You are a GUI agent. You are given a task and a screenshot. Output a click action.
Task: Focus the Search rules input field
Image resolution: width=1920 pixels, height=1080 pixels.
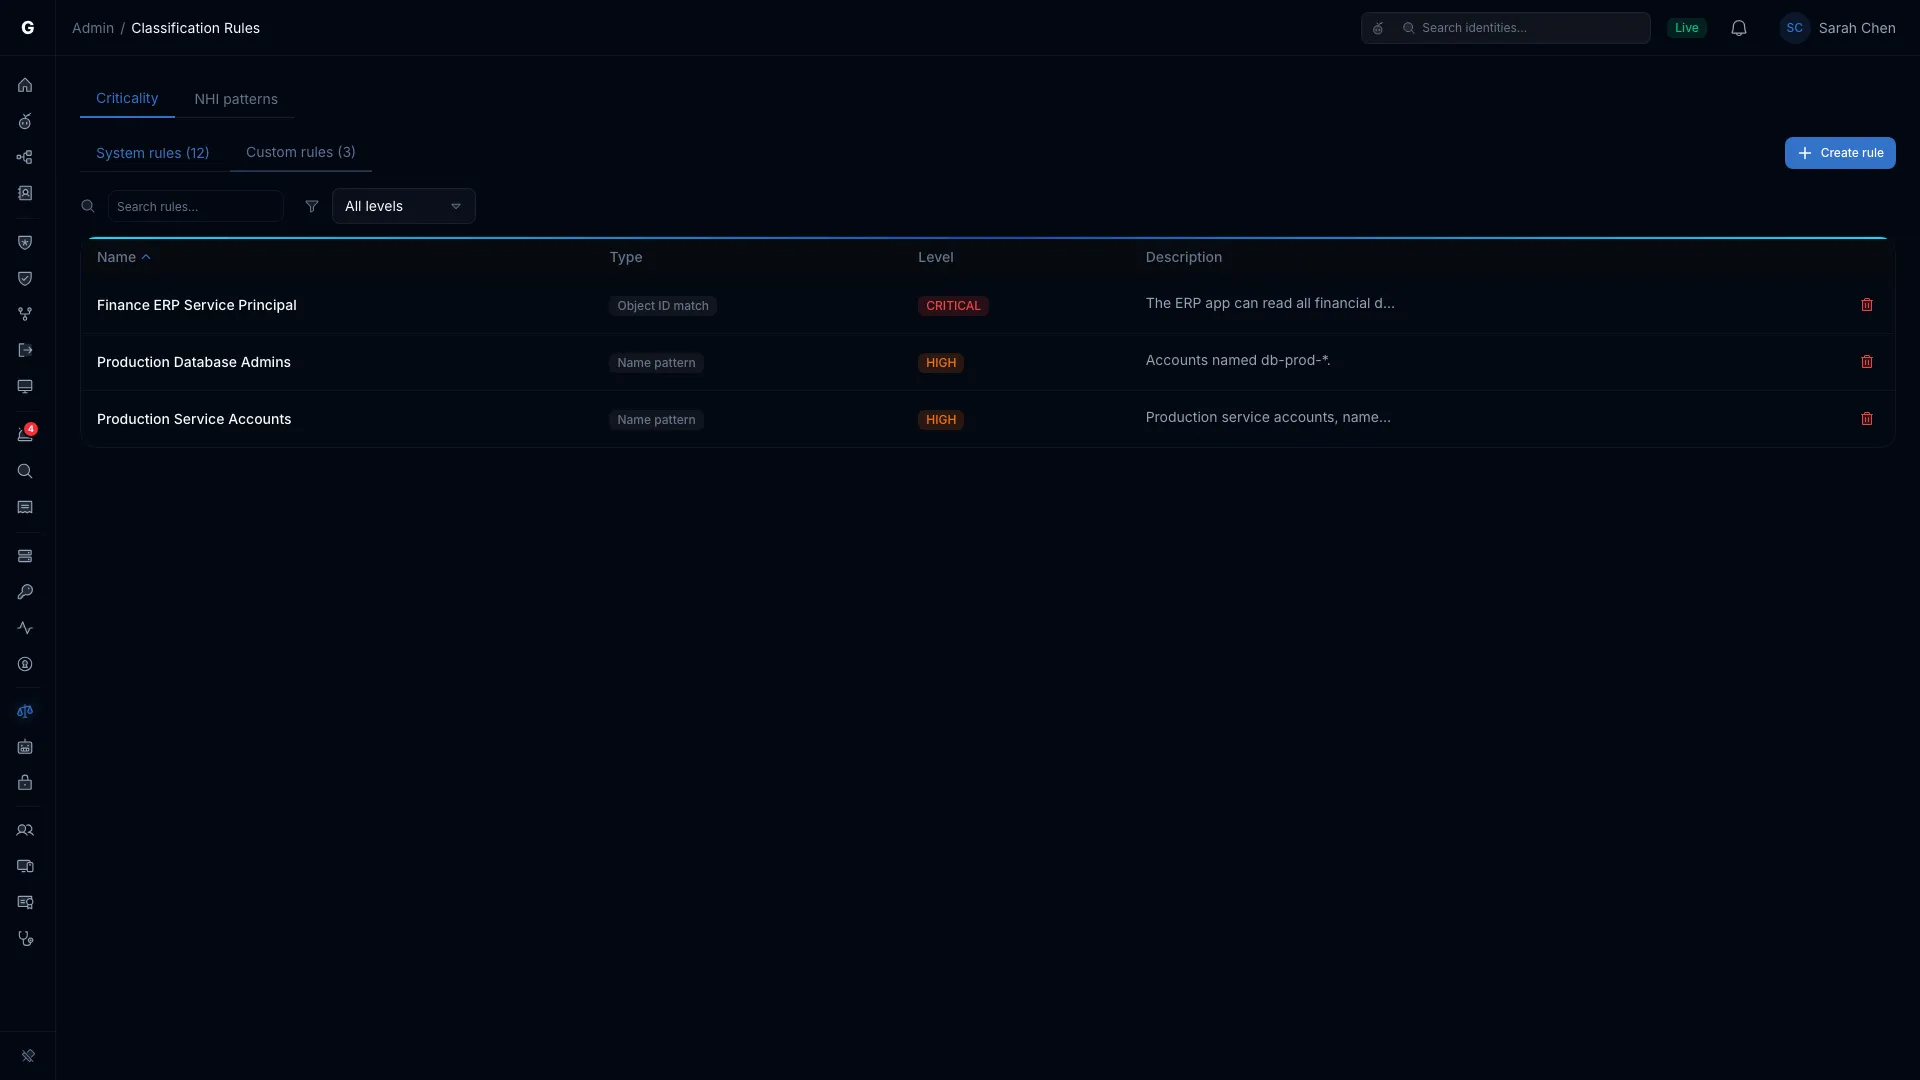[x=196, y=206]
